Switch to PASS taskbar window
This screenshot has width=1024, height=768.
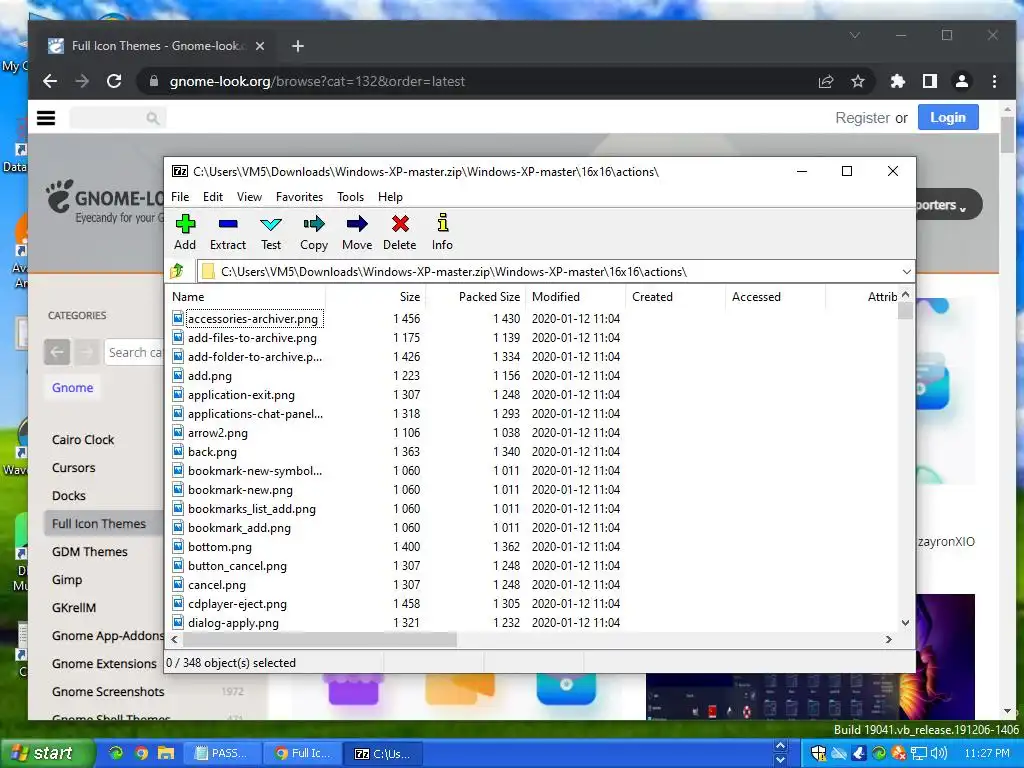[222, 753]
